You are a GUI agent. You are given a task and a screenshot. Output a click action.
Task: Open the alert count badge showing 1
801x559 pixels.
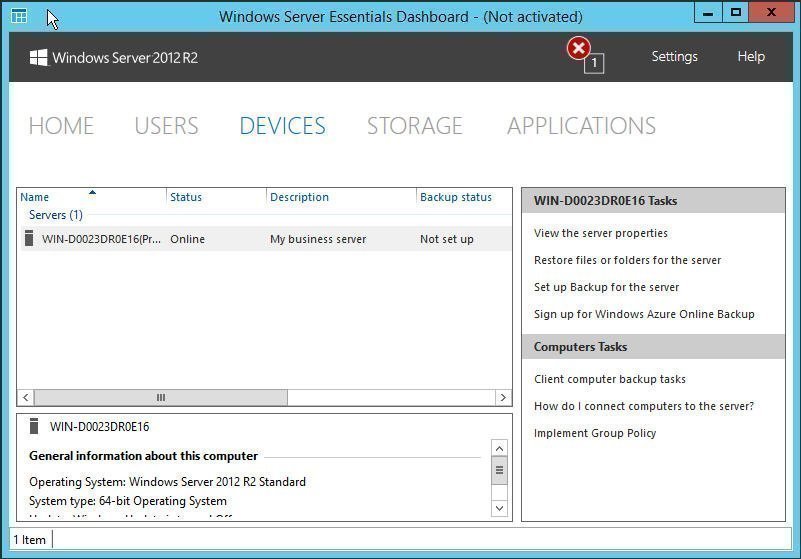[x=594, y=63]
